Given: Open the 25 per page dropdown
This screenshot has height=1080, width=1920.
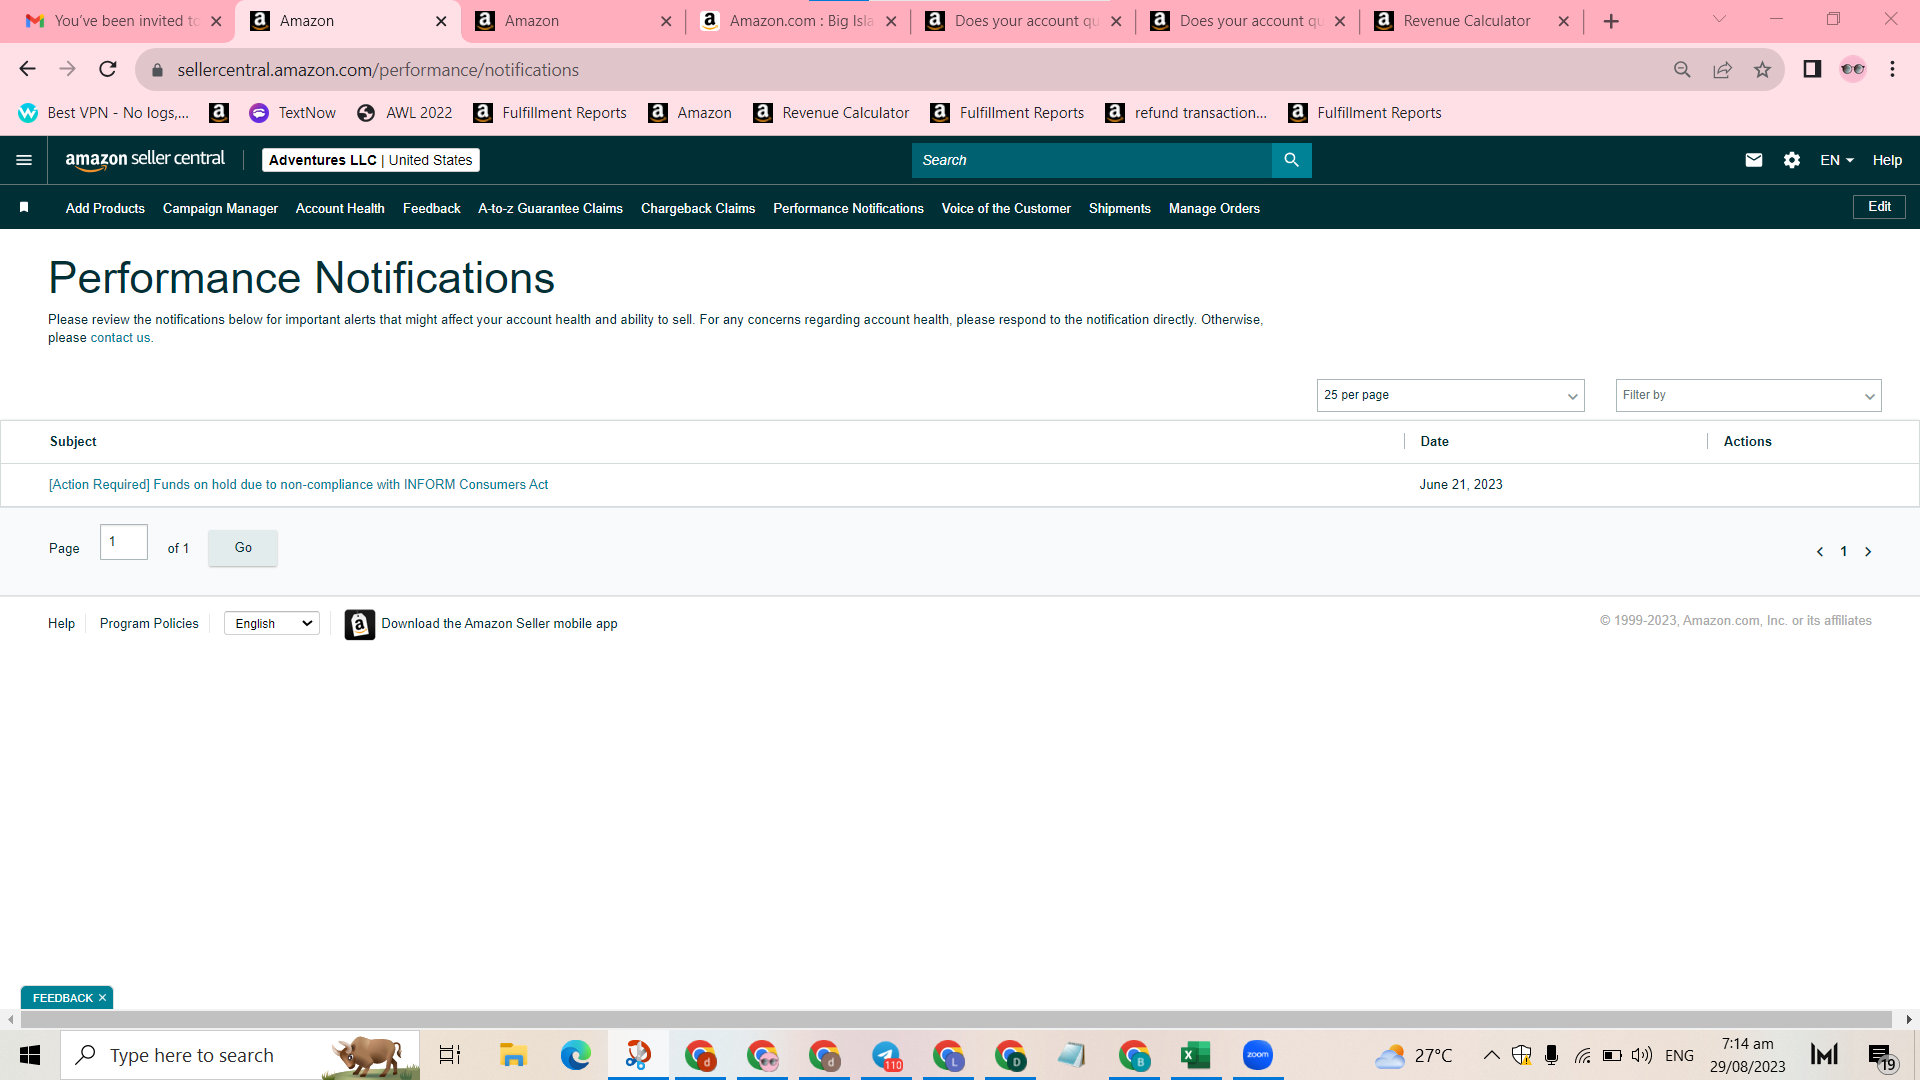Looking at the screenshot, I should coord(1450,395).
